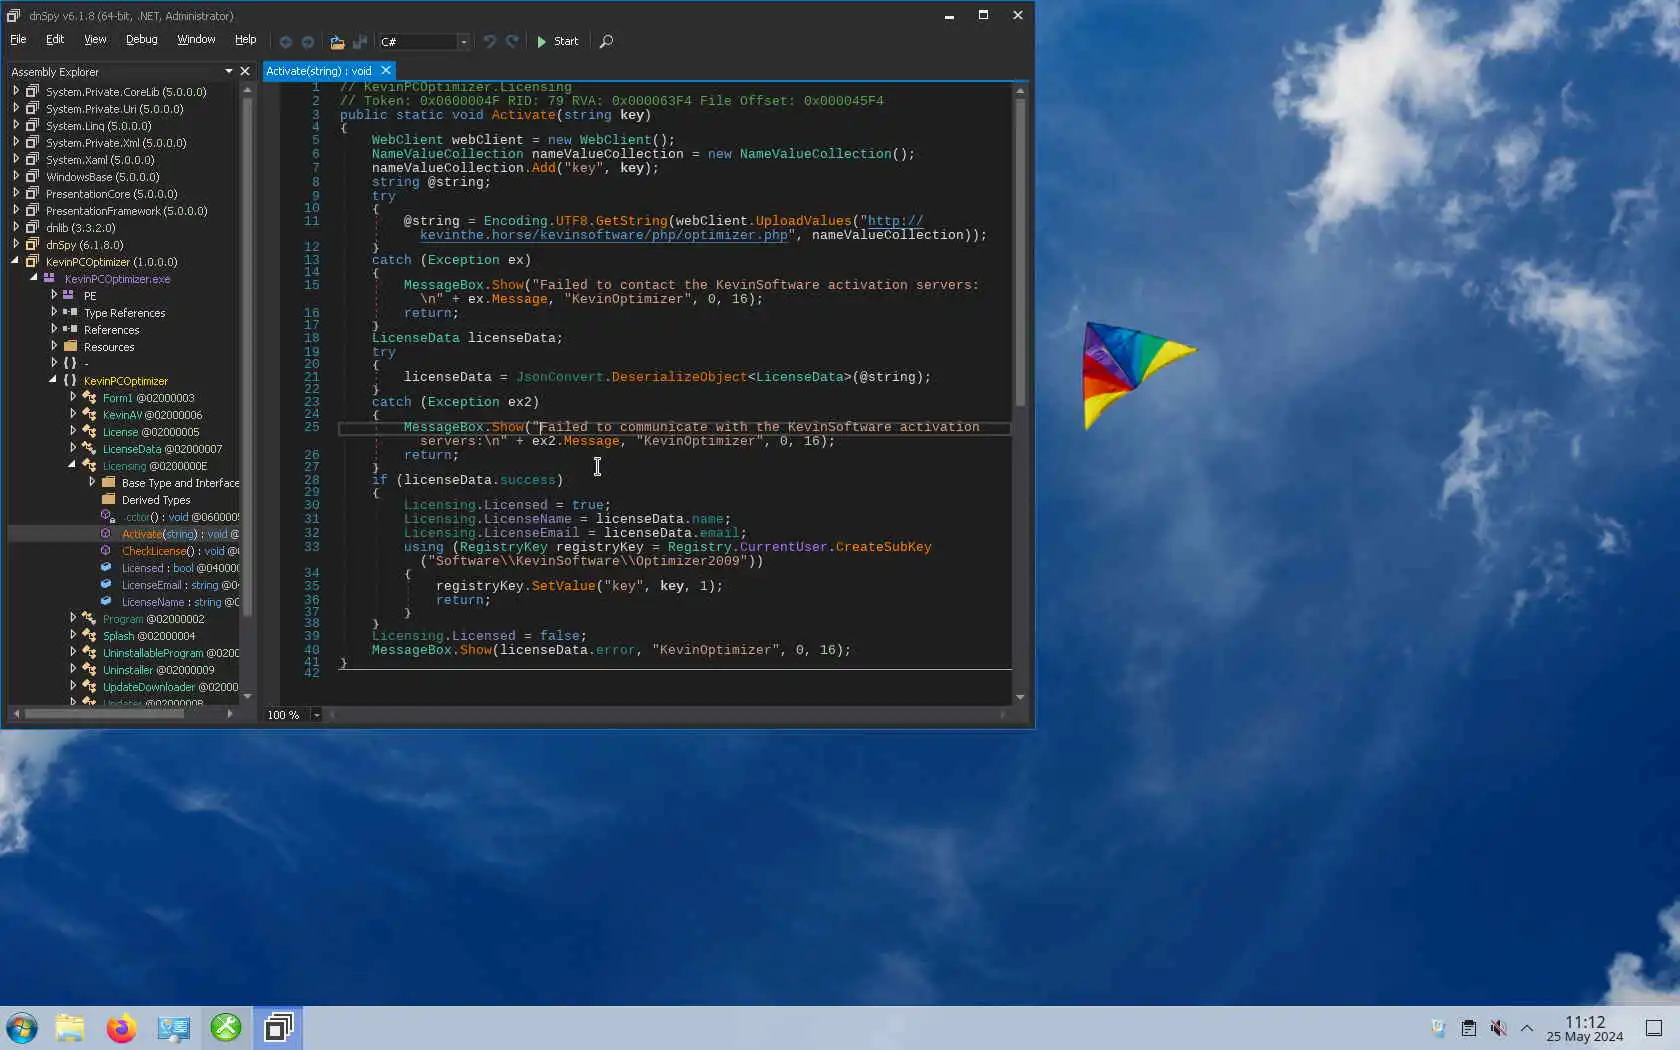
Task: Open the Windows Start menu
Action: click(22, 1028)
